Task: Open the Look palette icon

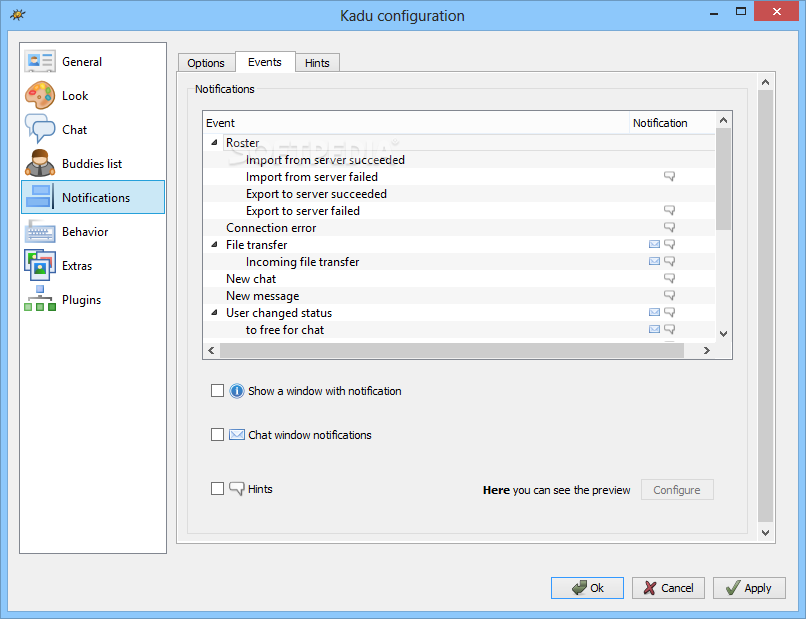Action: [40, 96]
